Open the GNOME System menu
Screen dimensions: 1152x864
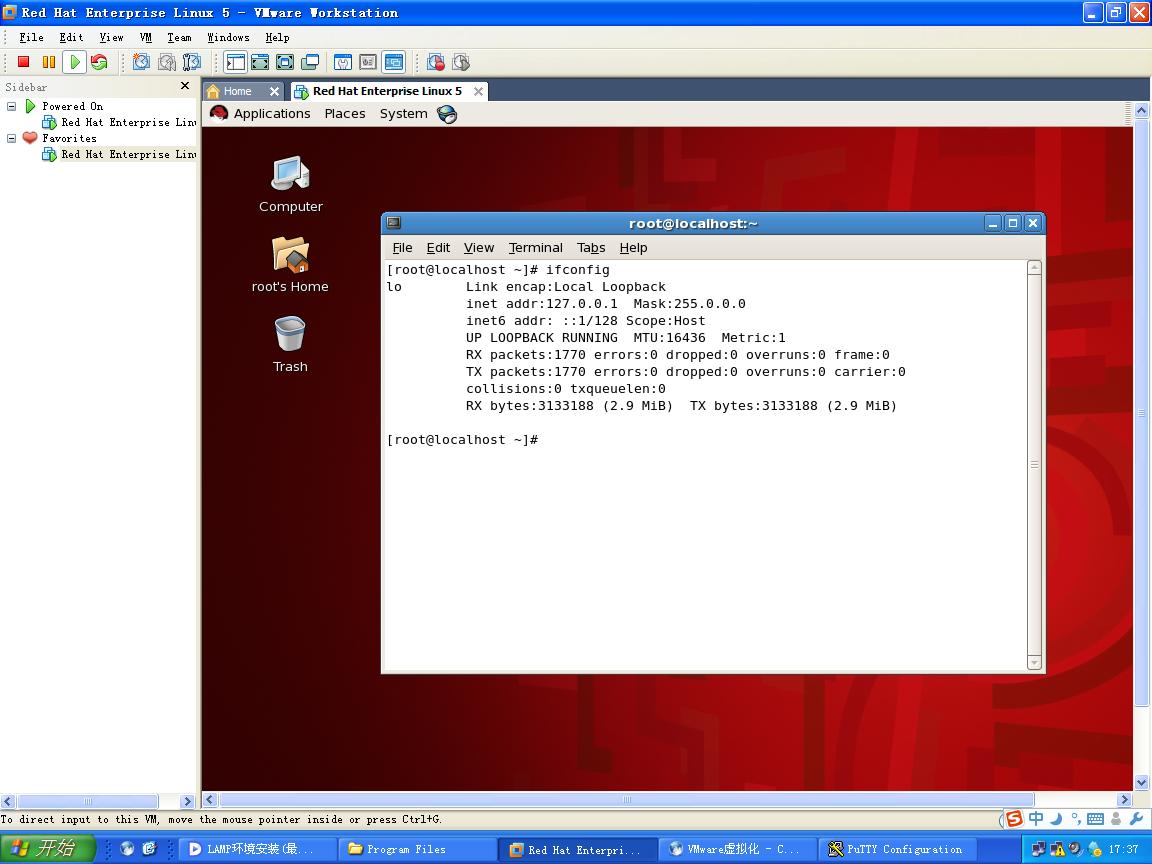[x=403, y=114]
